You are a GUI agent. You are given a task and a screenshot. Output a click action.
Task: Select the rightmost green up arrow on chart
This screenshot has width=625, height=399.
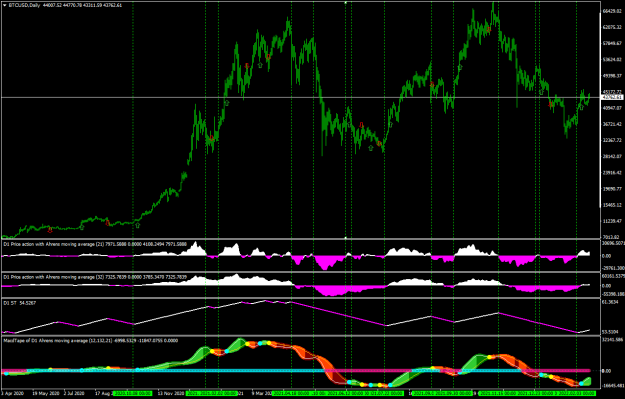pos(581,107)
